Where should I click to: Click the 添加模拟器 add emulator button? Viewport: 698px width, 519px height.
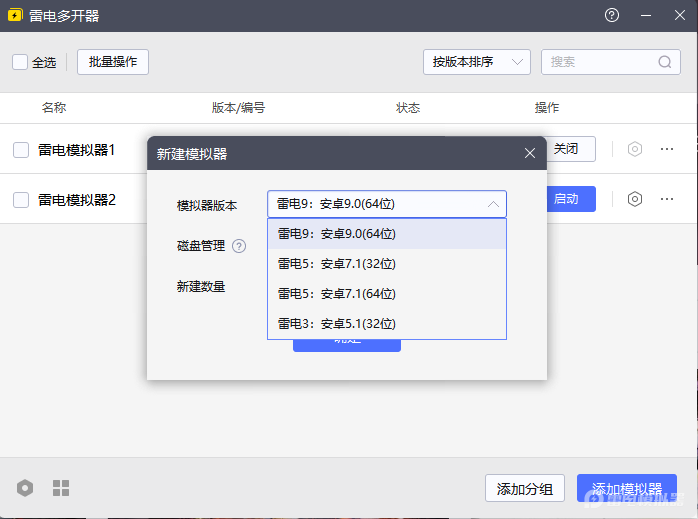pyautogui.click(x=627, y=488)
